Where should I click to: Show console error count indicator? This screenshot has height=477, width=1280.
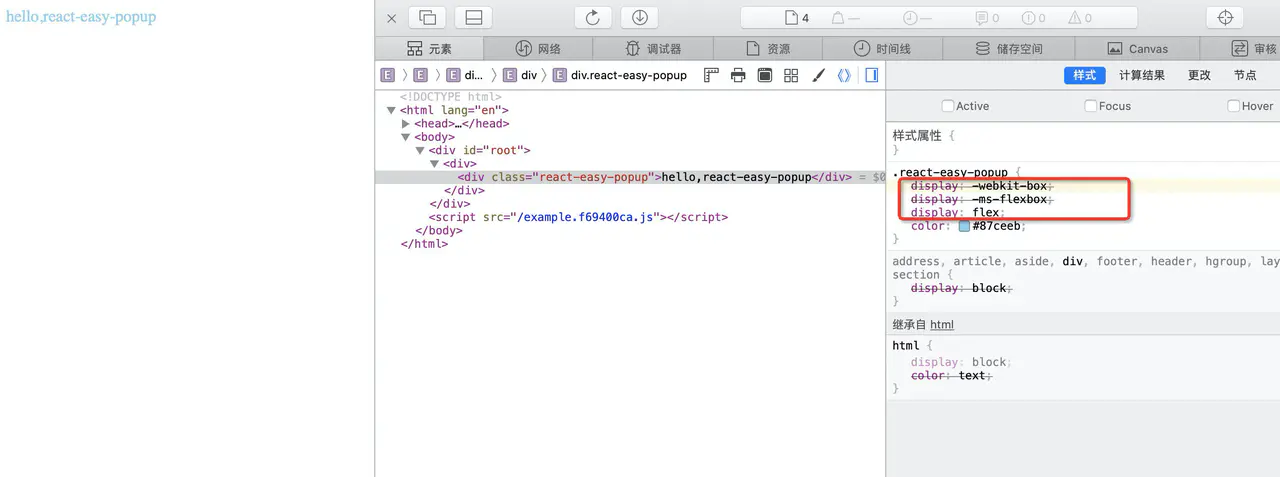(1034, 18)
